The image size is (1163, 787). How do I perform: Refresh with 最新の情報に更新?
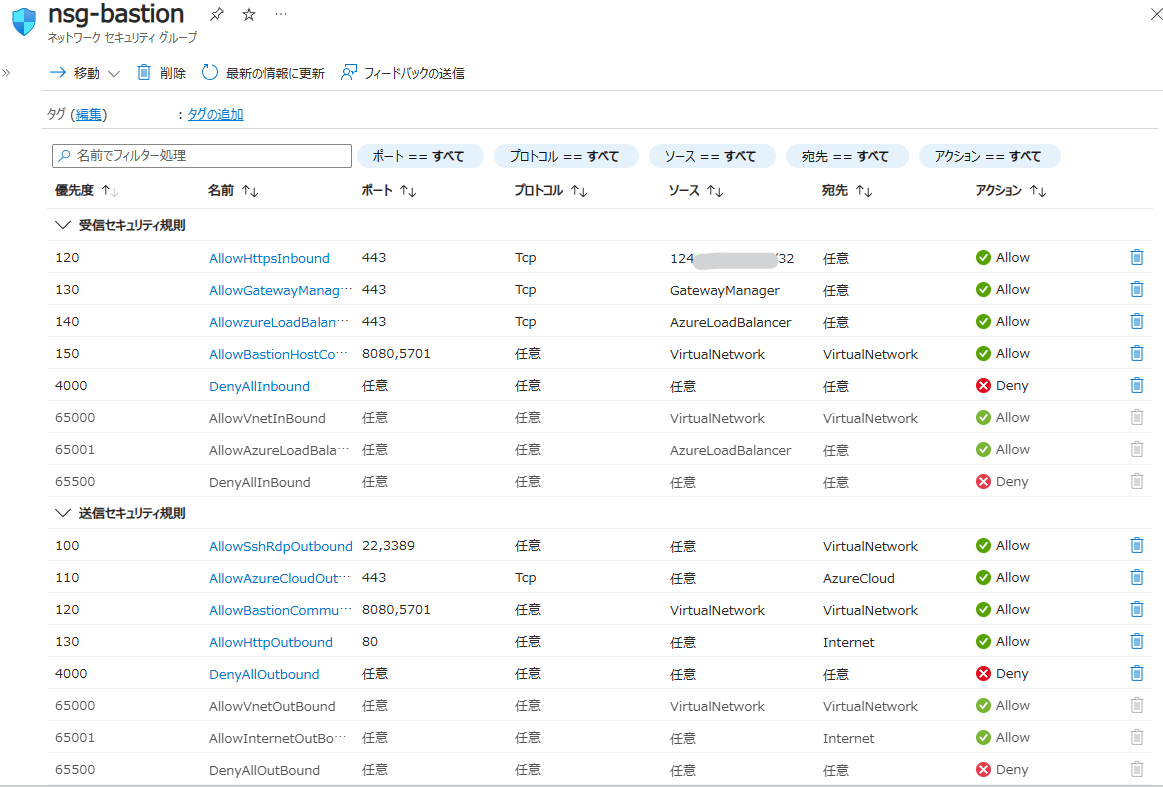click(x=263, y=73)
